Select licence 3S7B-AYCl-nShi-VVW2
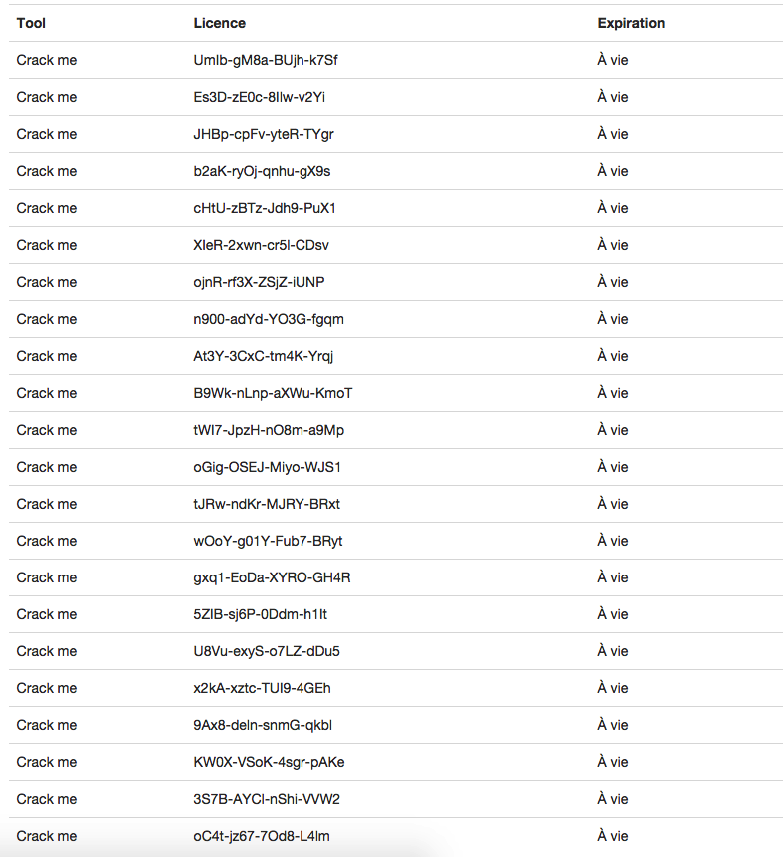 [x=267, y=799]
